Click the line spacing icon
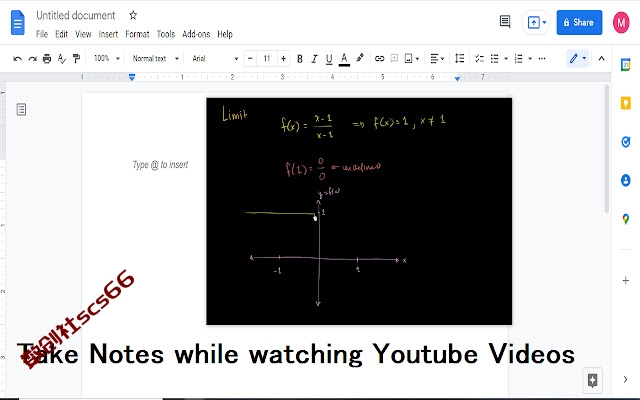 tap(460, 59)
